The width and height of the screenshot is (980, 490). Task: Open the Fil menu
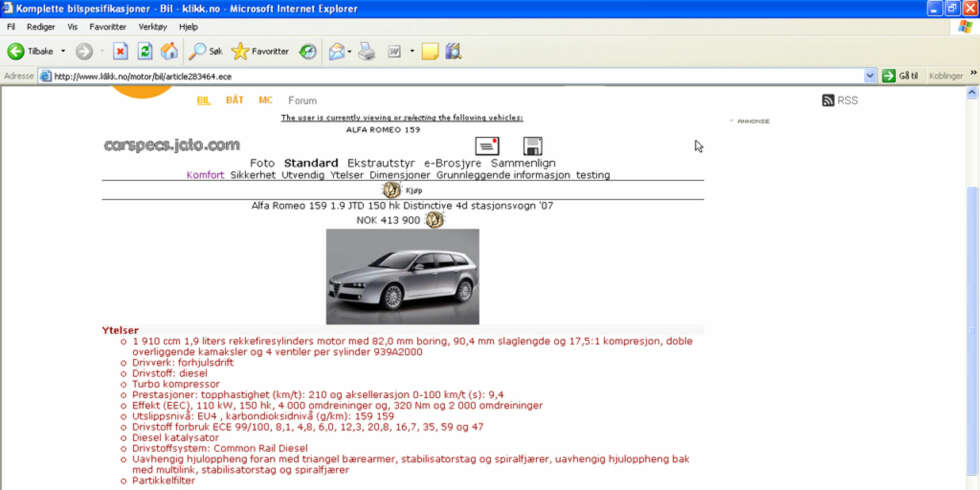[x=11, y=27]
